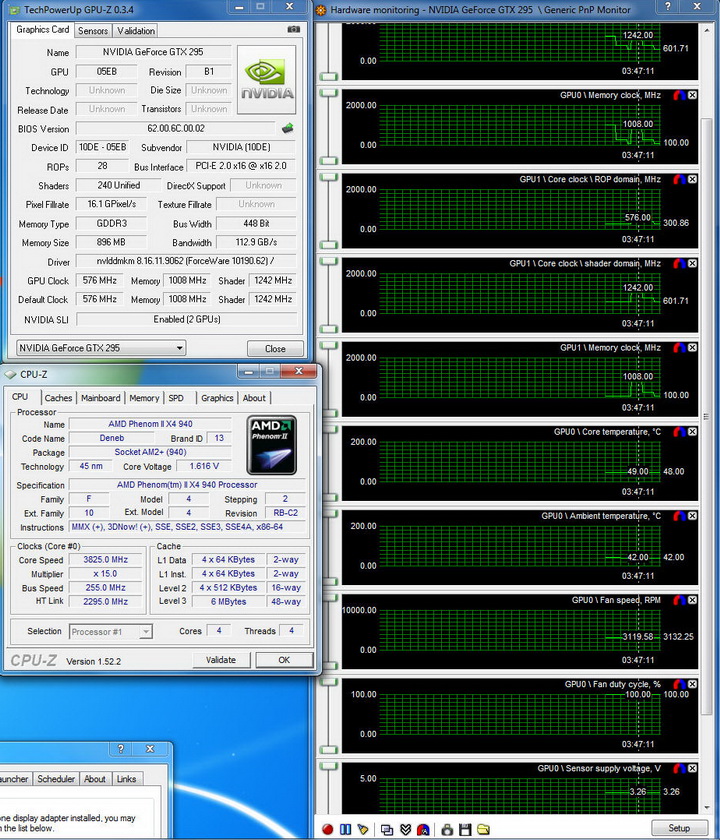Close the GPU0 Fan speed RPM graph
Image resolution: width=720 pixels, height=840 pixels.
click(692, 600)
